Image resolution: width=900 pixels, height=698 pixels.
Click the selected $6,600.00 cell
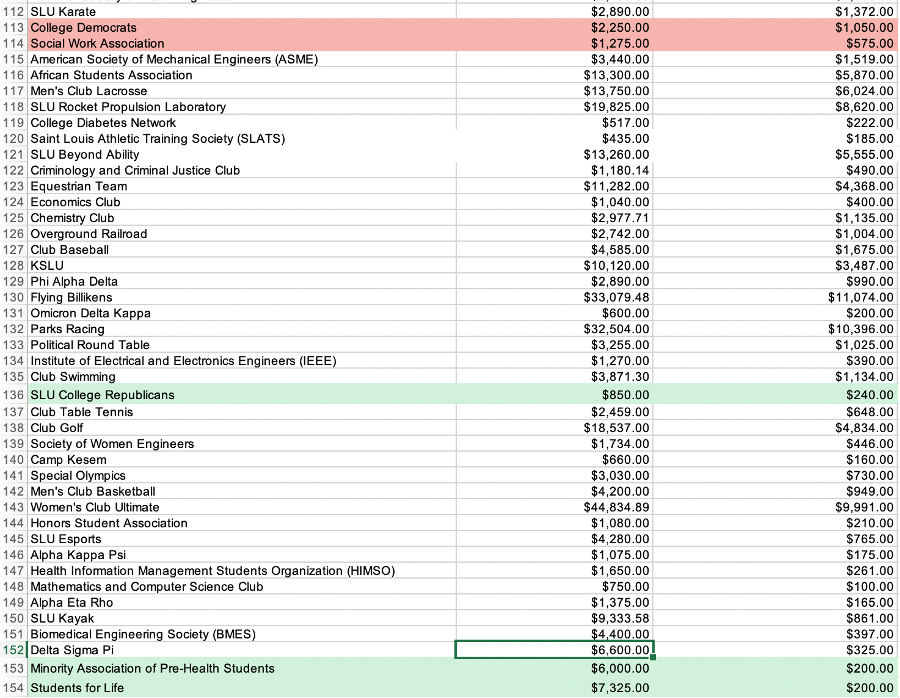click(x=555, y=651)
